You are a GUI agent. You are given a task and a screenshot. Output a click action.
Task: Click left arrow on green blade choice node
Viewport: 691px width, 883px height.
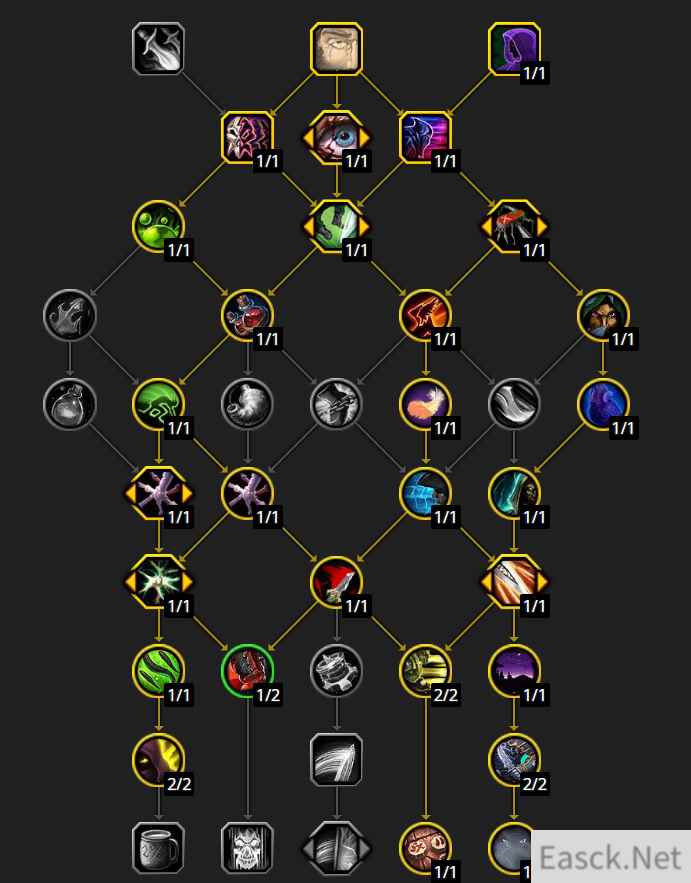tap(307, 226)
